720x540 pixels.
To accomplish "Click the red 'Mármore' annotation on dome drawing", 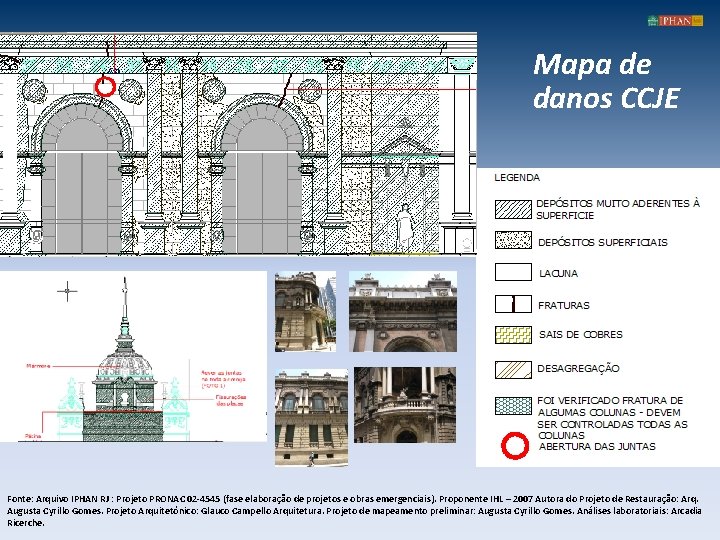I will tap(38, 366).
